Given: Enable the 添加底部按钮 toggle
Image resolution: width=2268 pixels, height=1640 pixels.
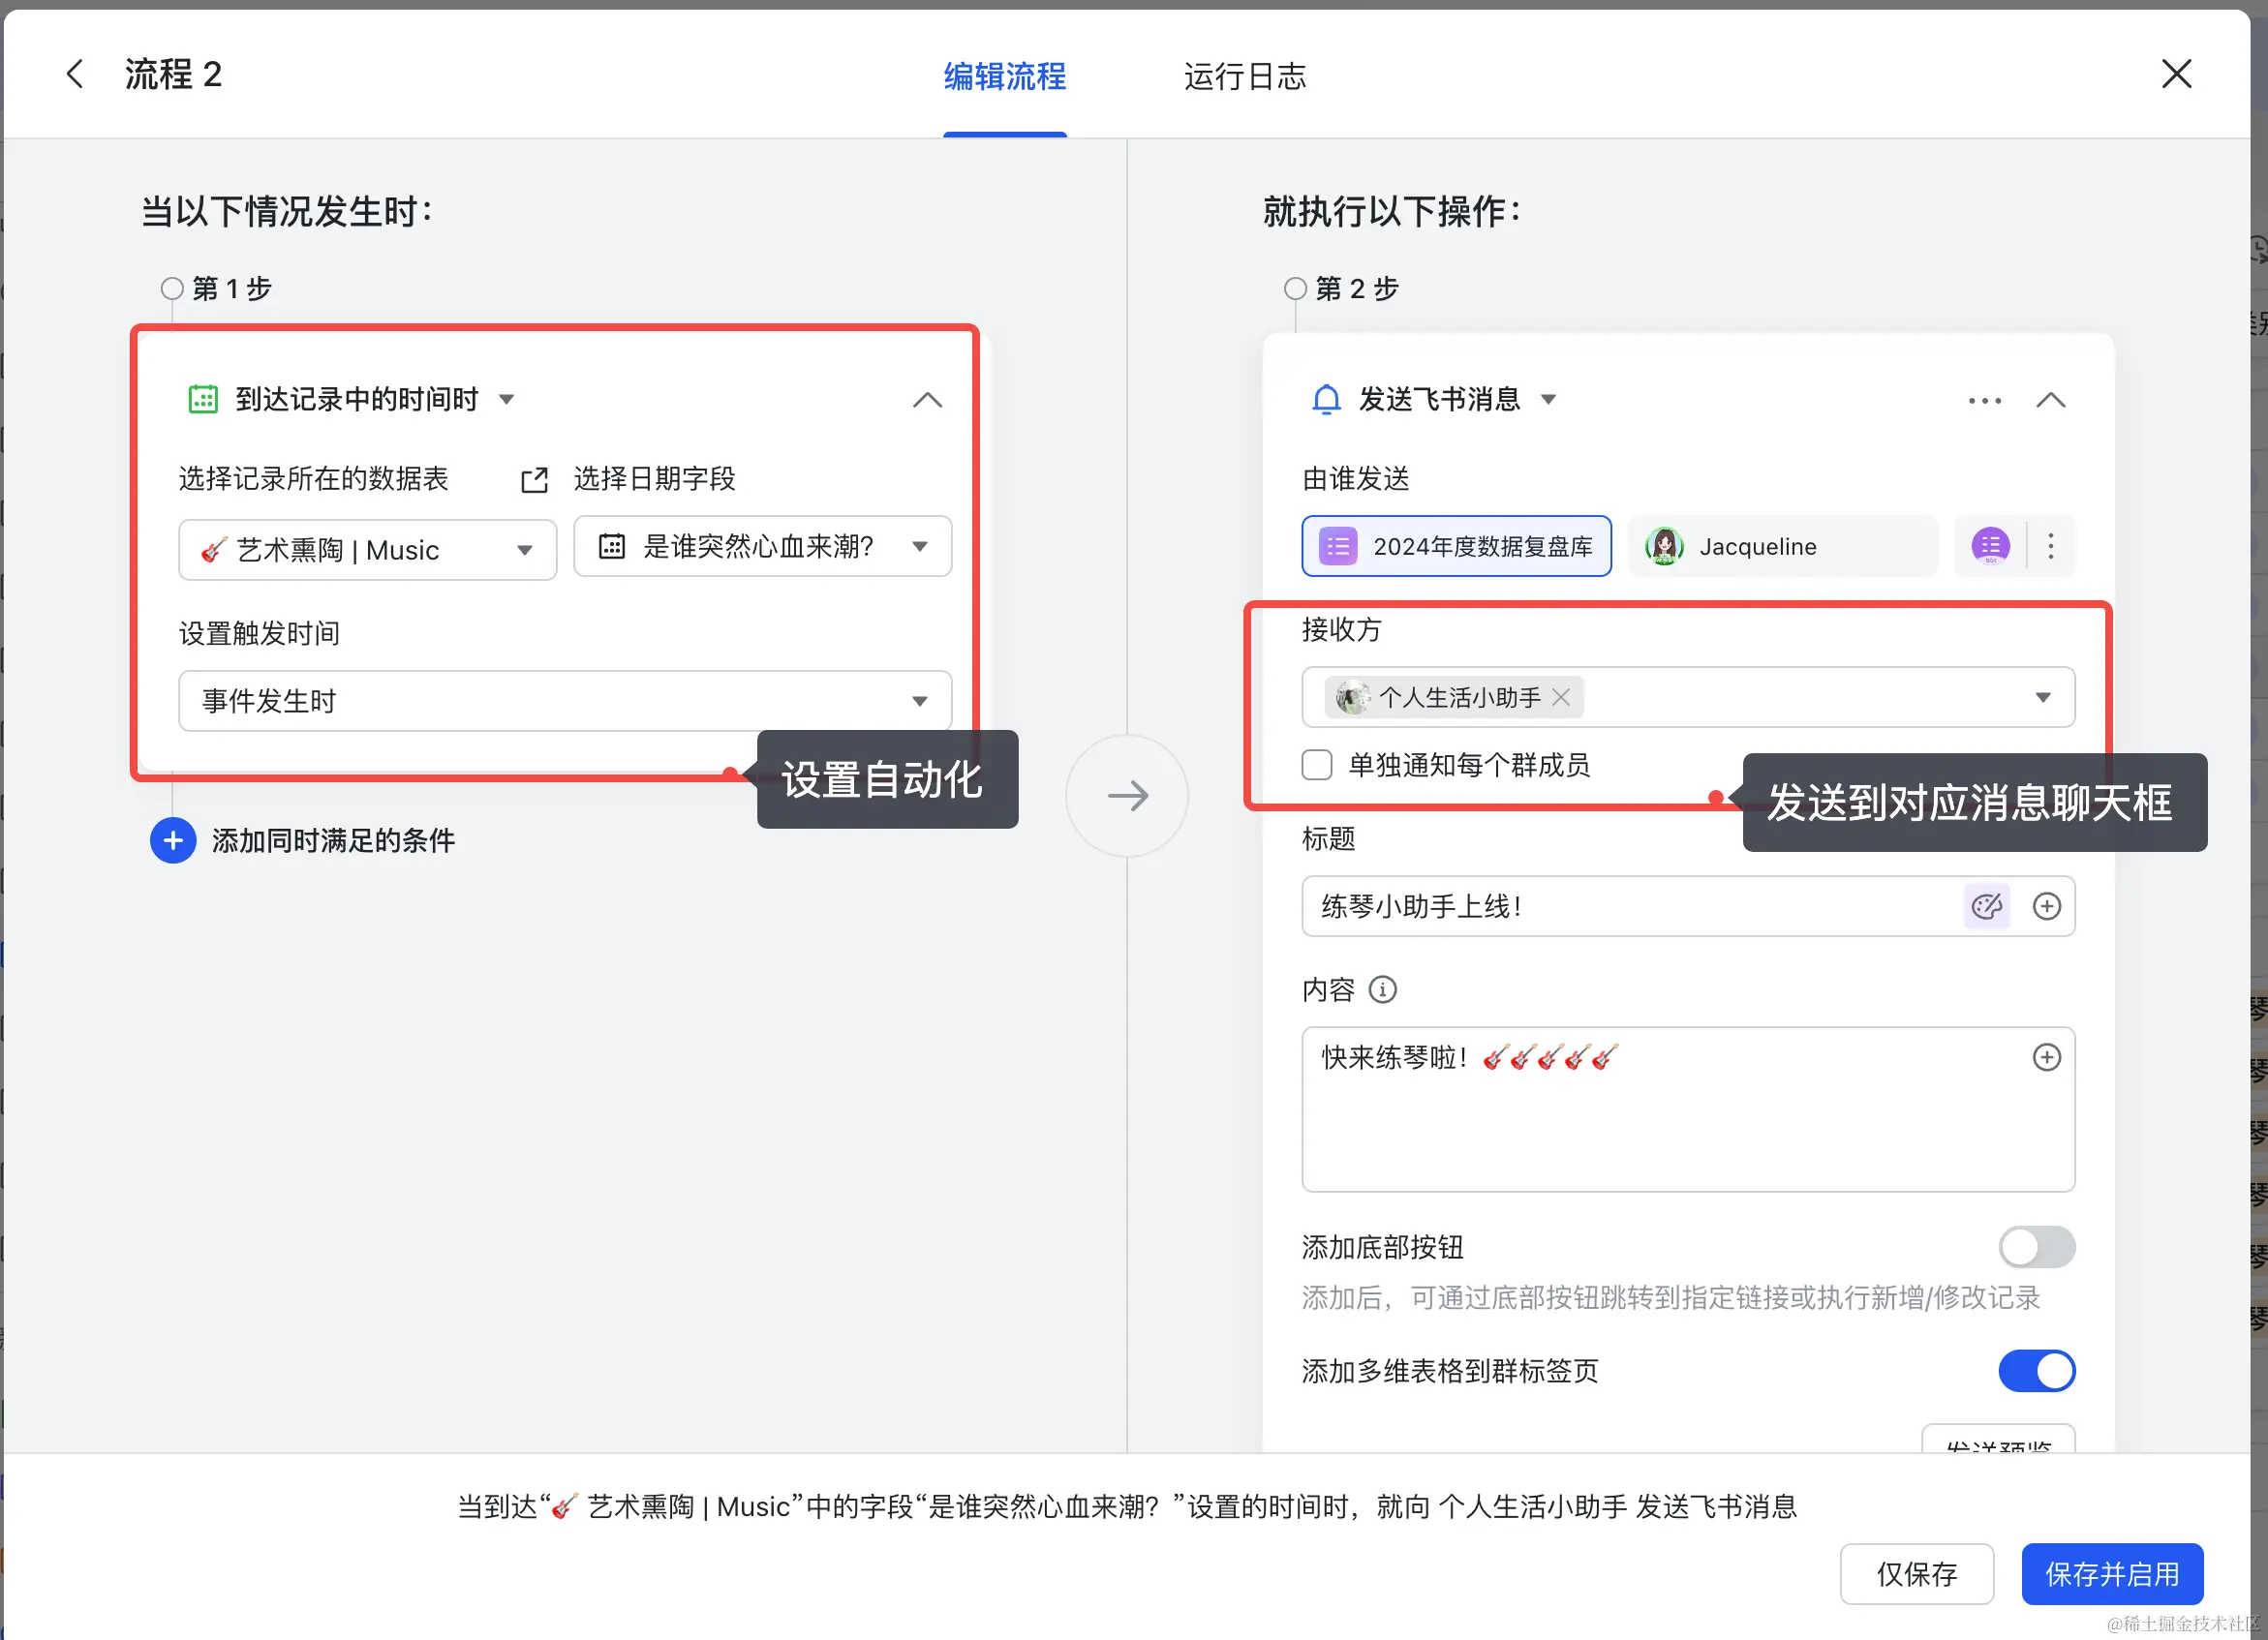Looking at the screenshot, I should click(x=2036, y=1247).
